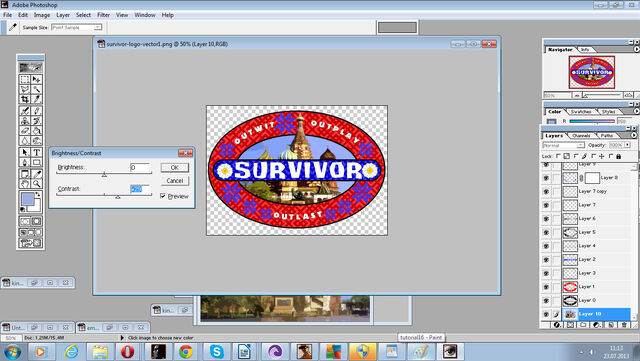The height and width of the screenshot is (361, 640).
Task: Click the Contrast slider handle
Action: (118, 196)
